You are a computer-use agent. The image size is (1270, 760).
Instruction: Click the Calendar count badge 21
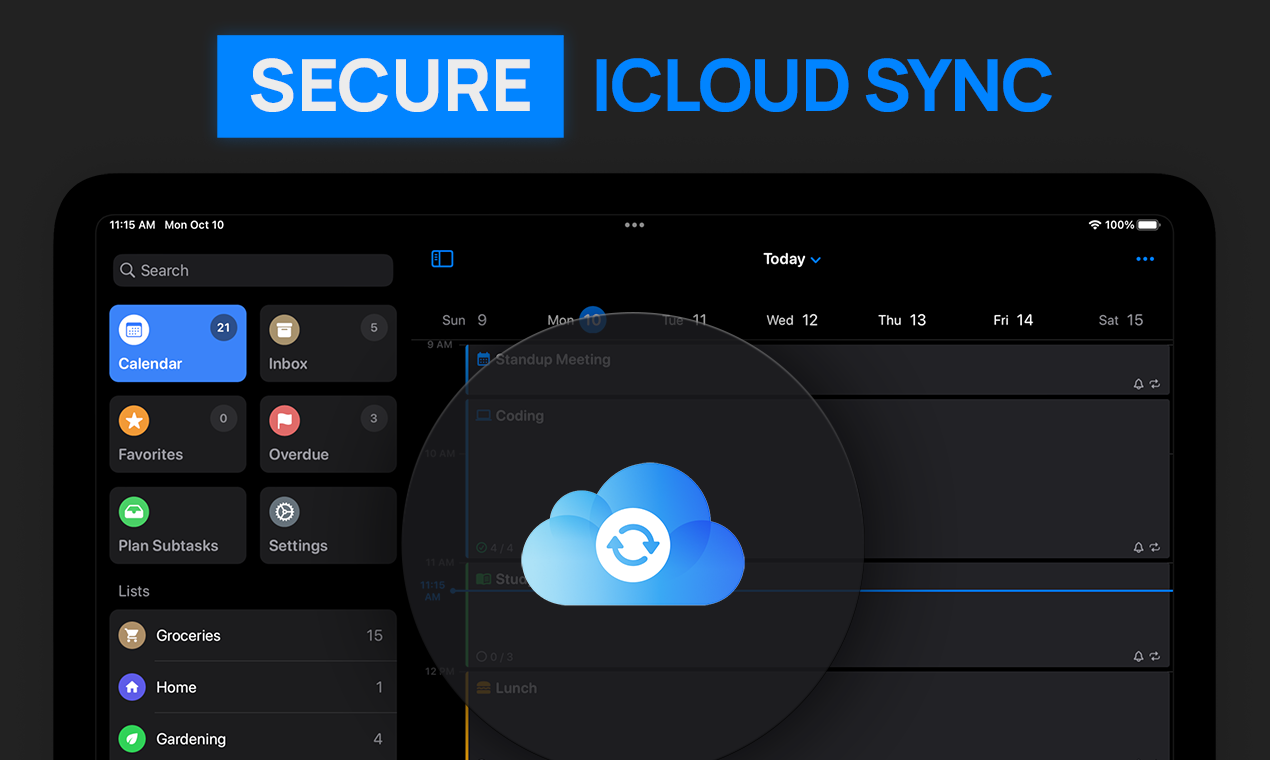pos(223,328)
